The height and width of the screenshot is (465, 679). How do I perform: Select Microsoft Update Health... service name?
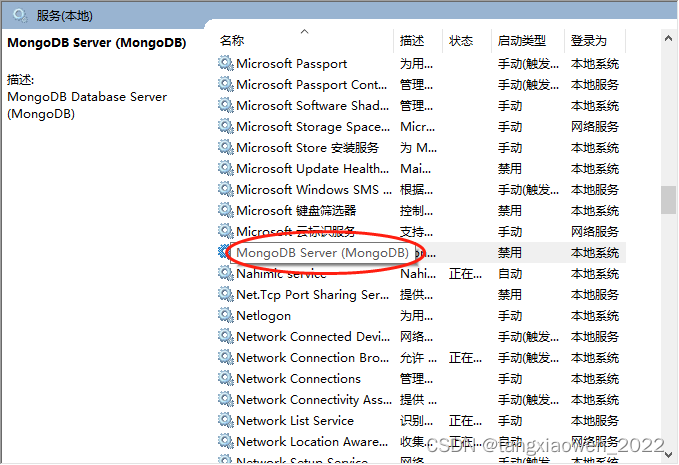313,168
